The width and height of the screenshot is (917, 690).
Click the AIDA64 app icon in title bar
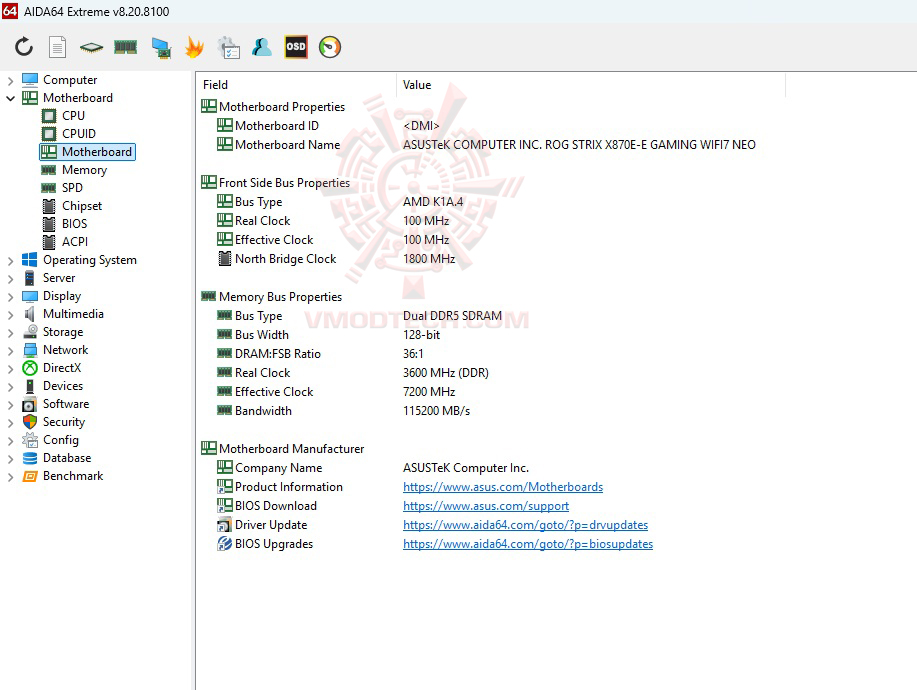coord(10,11)
